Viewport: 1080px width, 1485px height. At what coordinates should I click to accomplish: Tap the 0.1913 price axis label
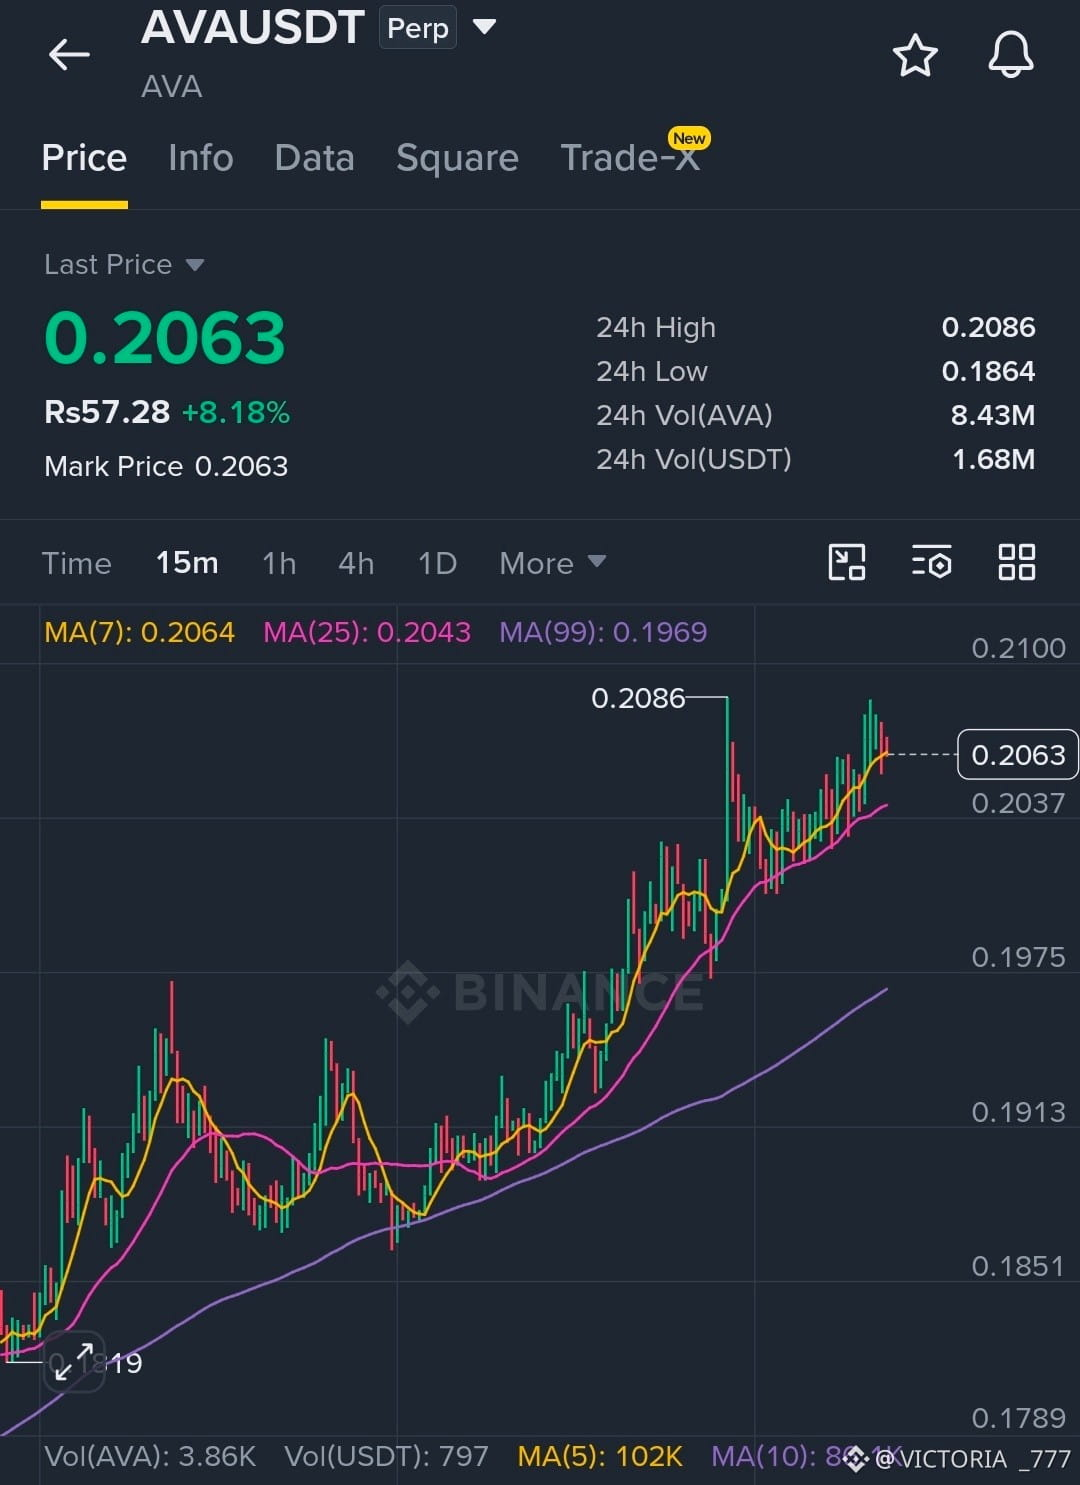pos(1018,1112)
